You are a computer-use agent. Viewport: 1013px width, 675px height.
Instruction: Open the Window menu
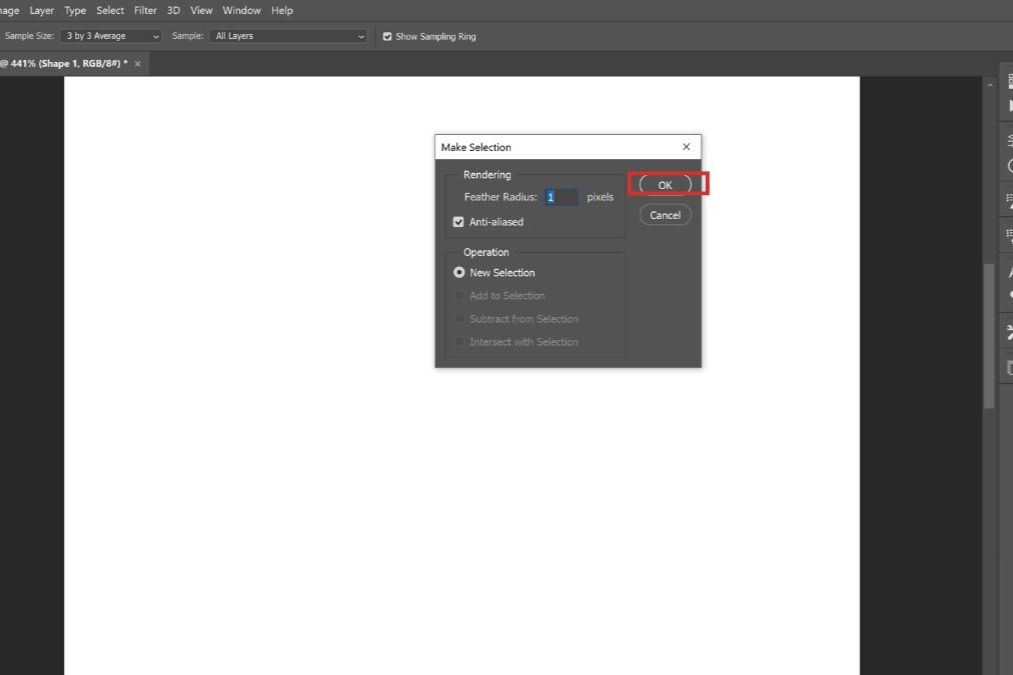[x=241, y=10]
